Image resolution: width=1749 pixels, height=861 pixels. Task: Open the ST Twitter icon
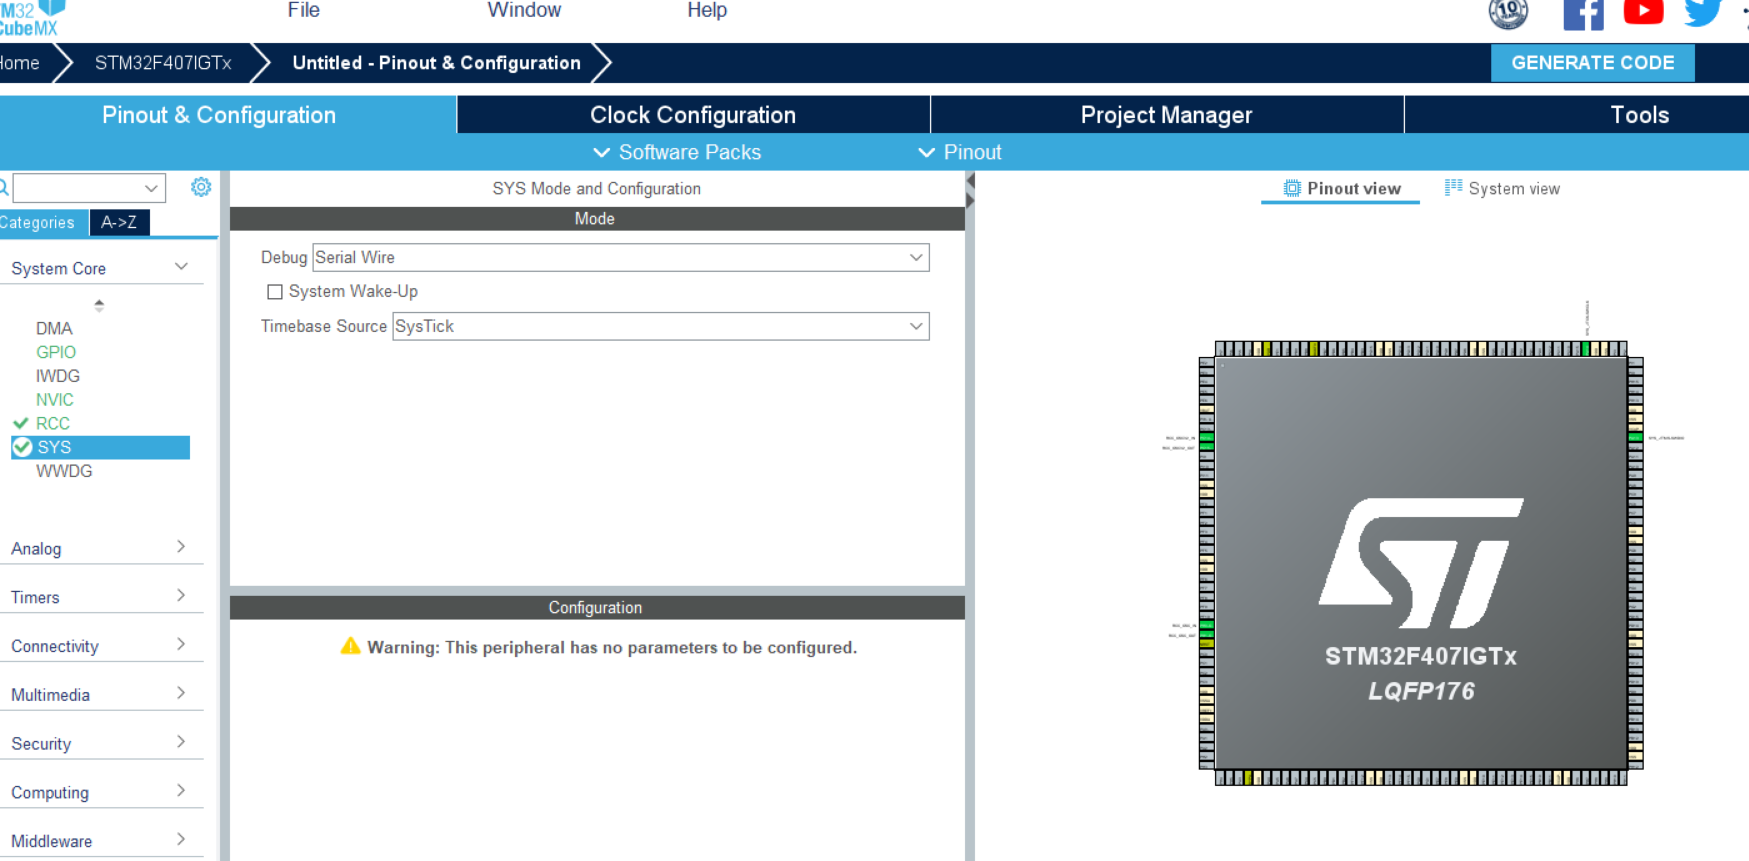1702,12
